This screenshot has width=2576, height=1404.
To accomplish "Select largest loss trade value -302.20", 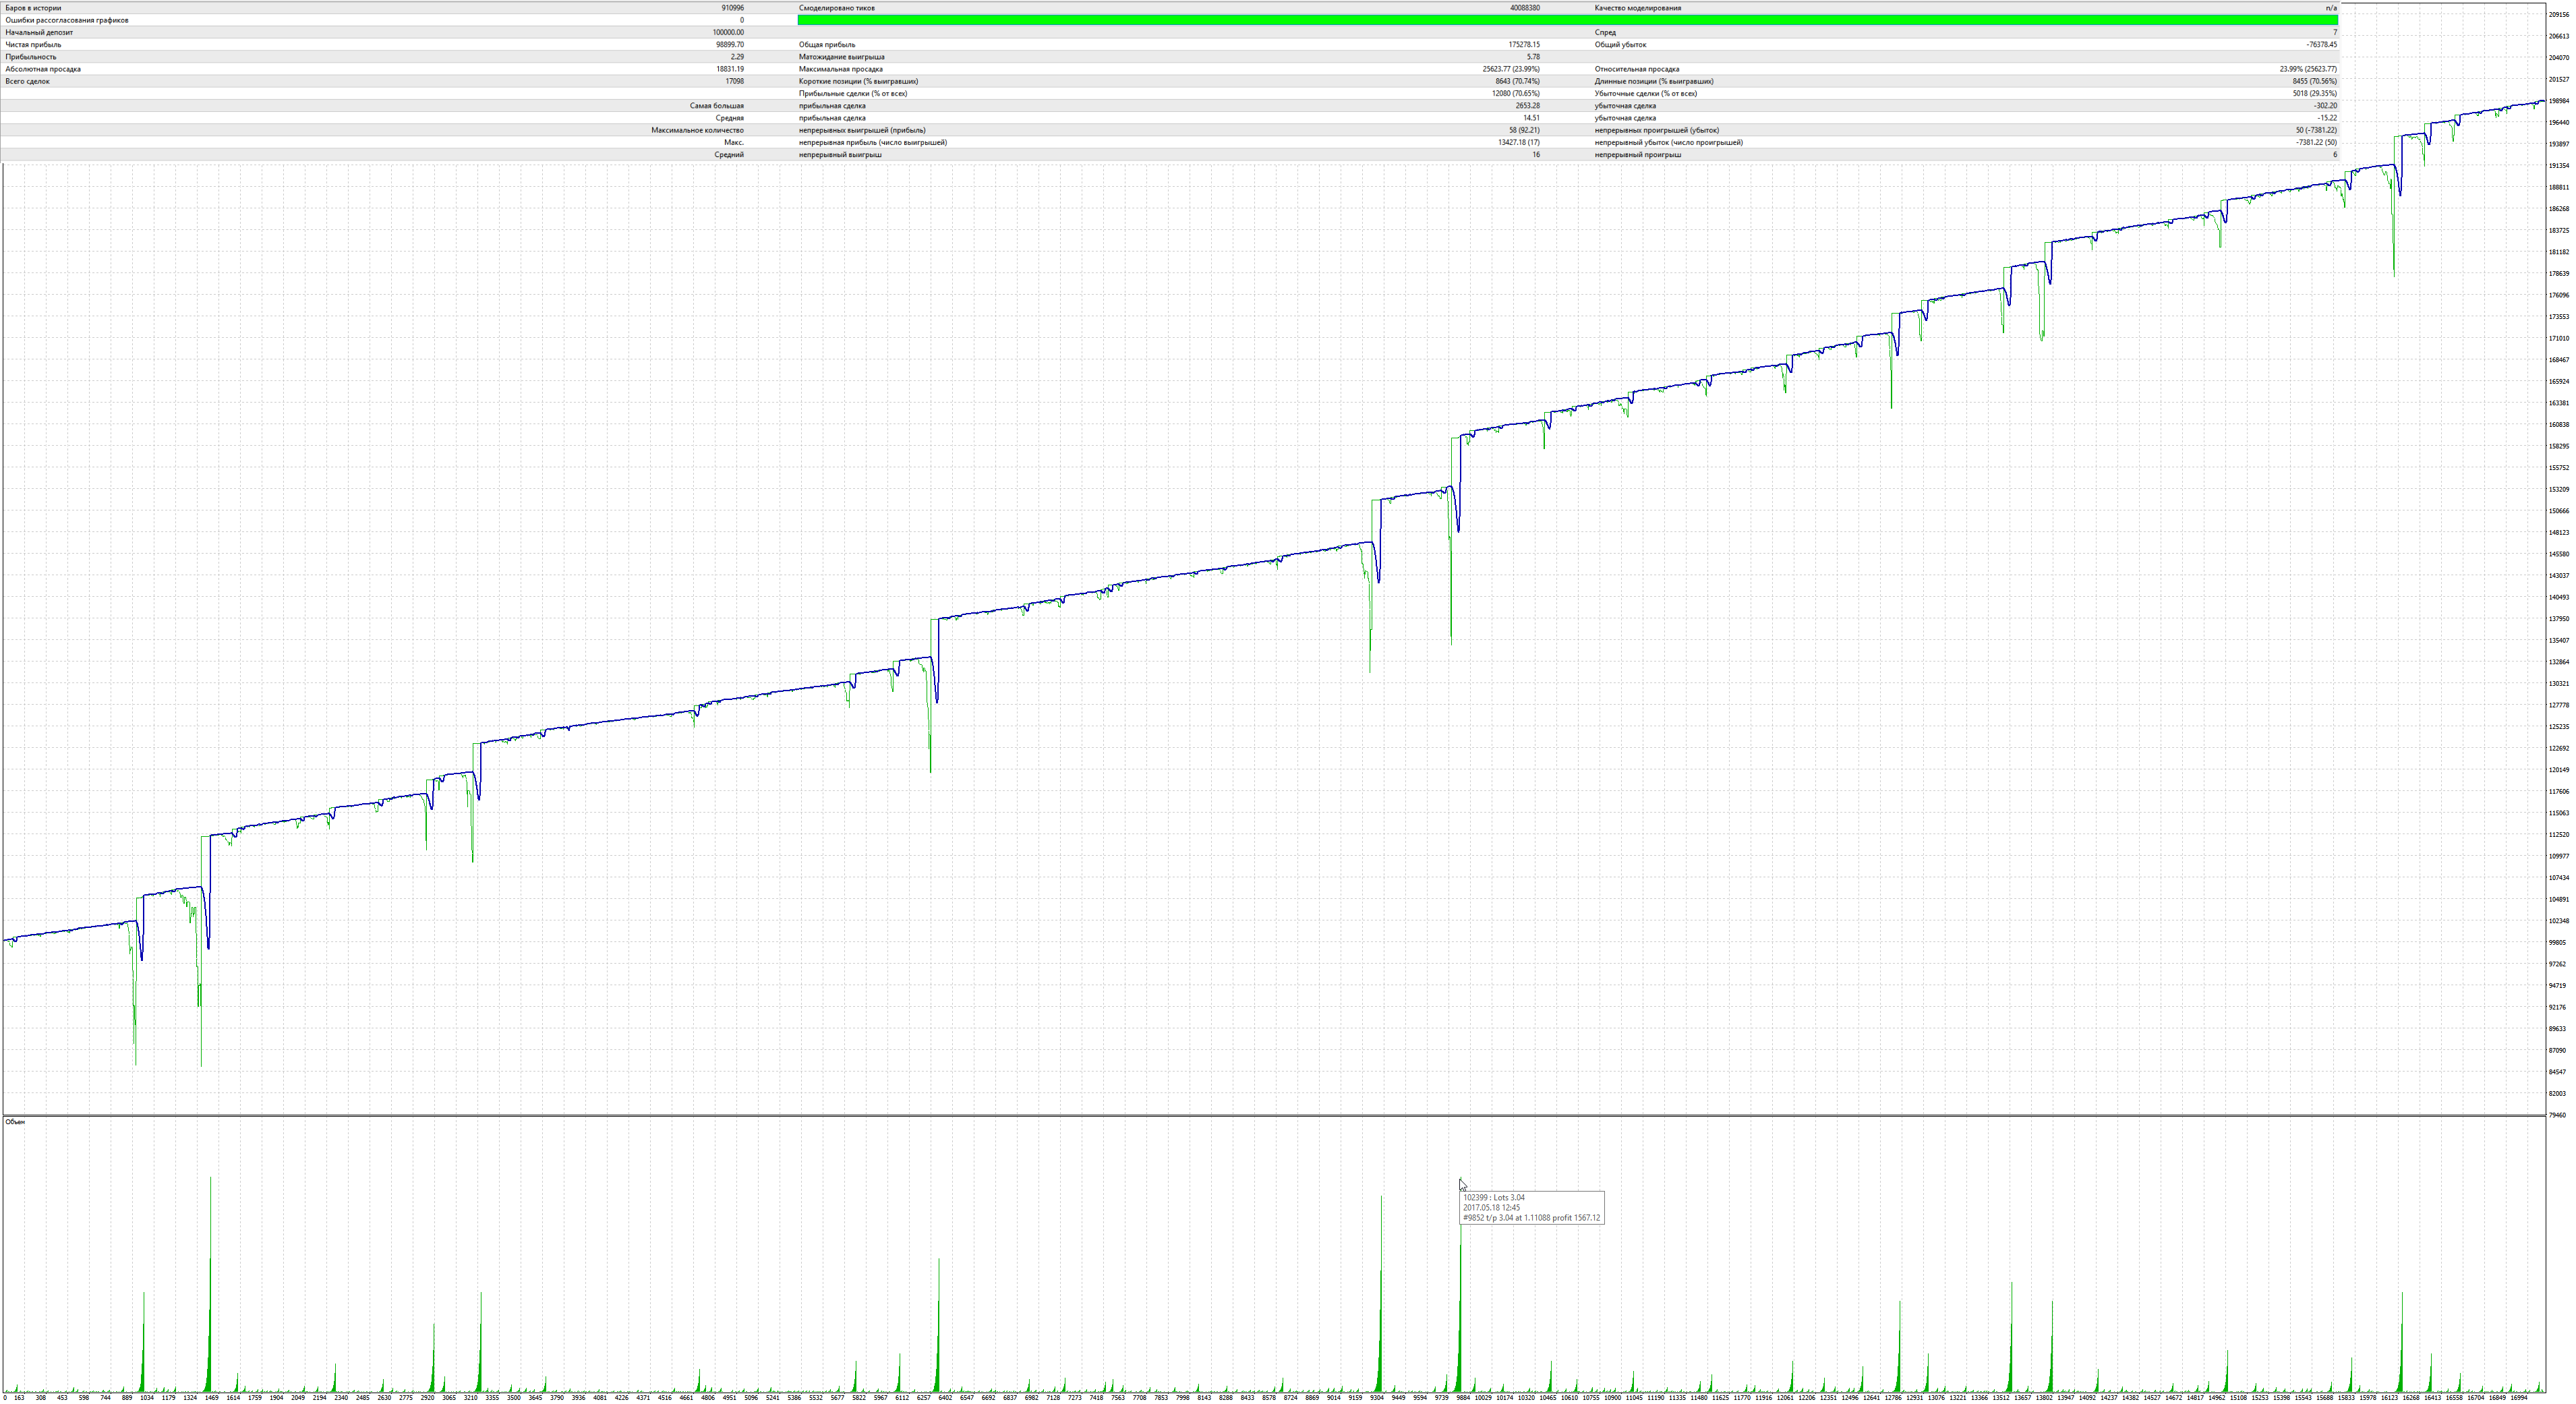I will [x=2325, y=106].
